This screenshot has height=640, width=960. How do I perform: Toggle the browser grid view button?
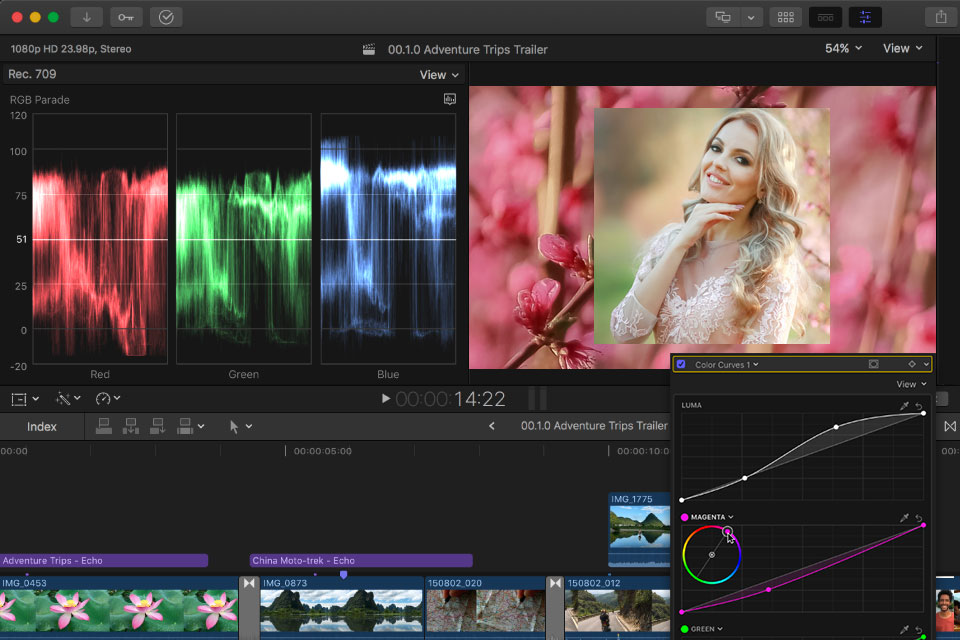coord(785,17)
